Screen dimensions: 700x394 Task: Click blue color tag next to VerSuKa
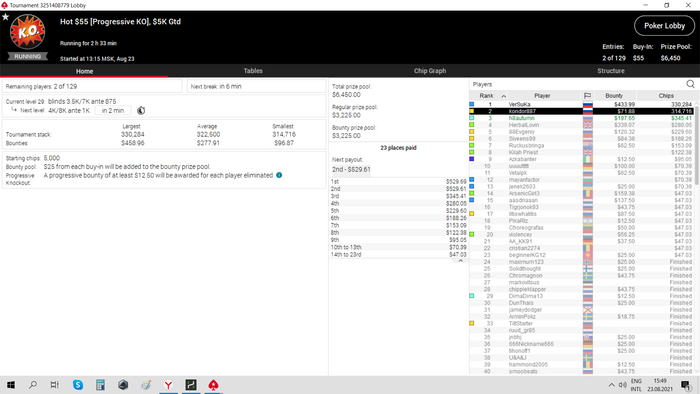(x=471, y=104)
